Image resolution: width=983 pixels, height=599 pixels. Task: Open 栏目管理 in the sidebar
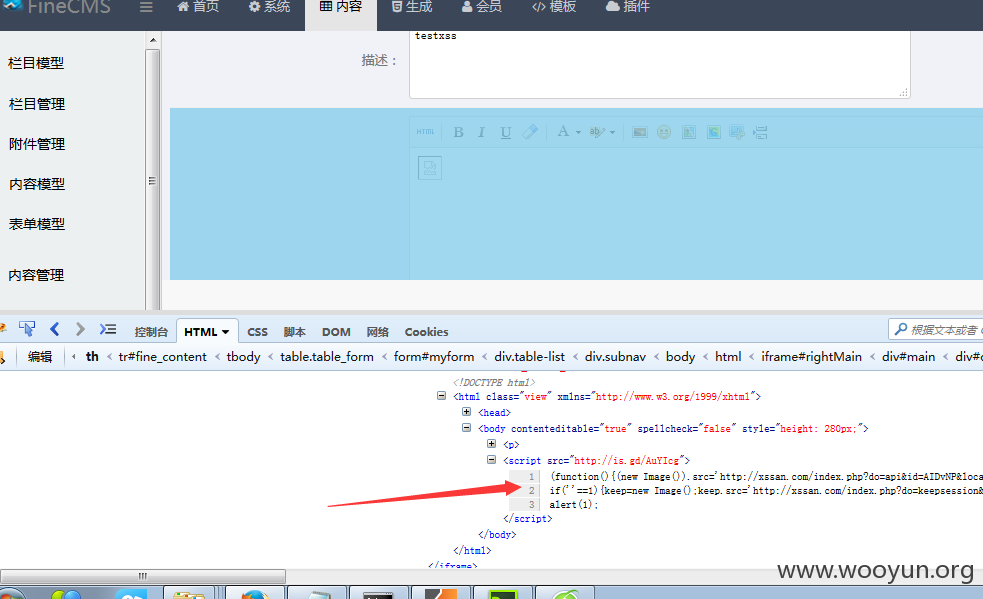click(37, 104)
